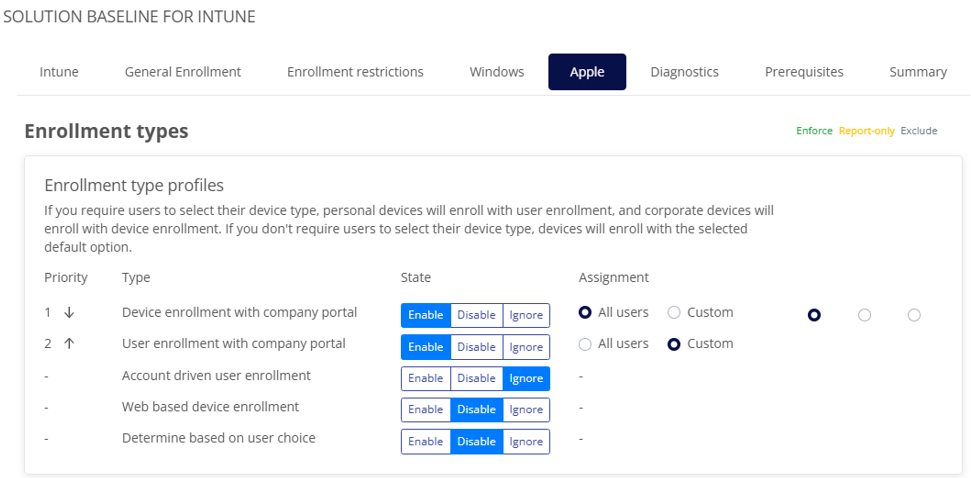Open the General Enrollment tab
The width and height of the screenshot is (971, 478).
pos(182,72)
